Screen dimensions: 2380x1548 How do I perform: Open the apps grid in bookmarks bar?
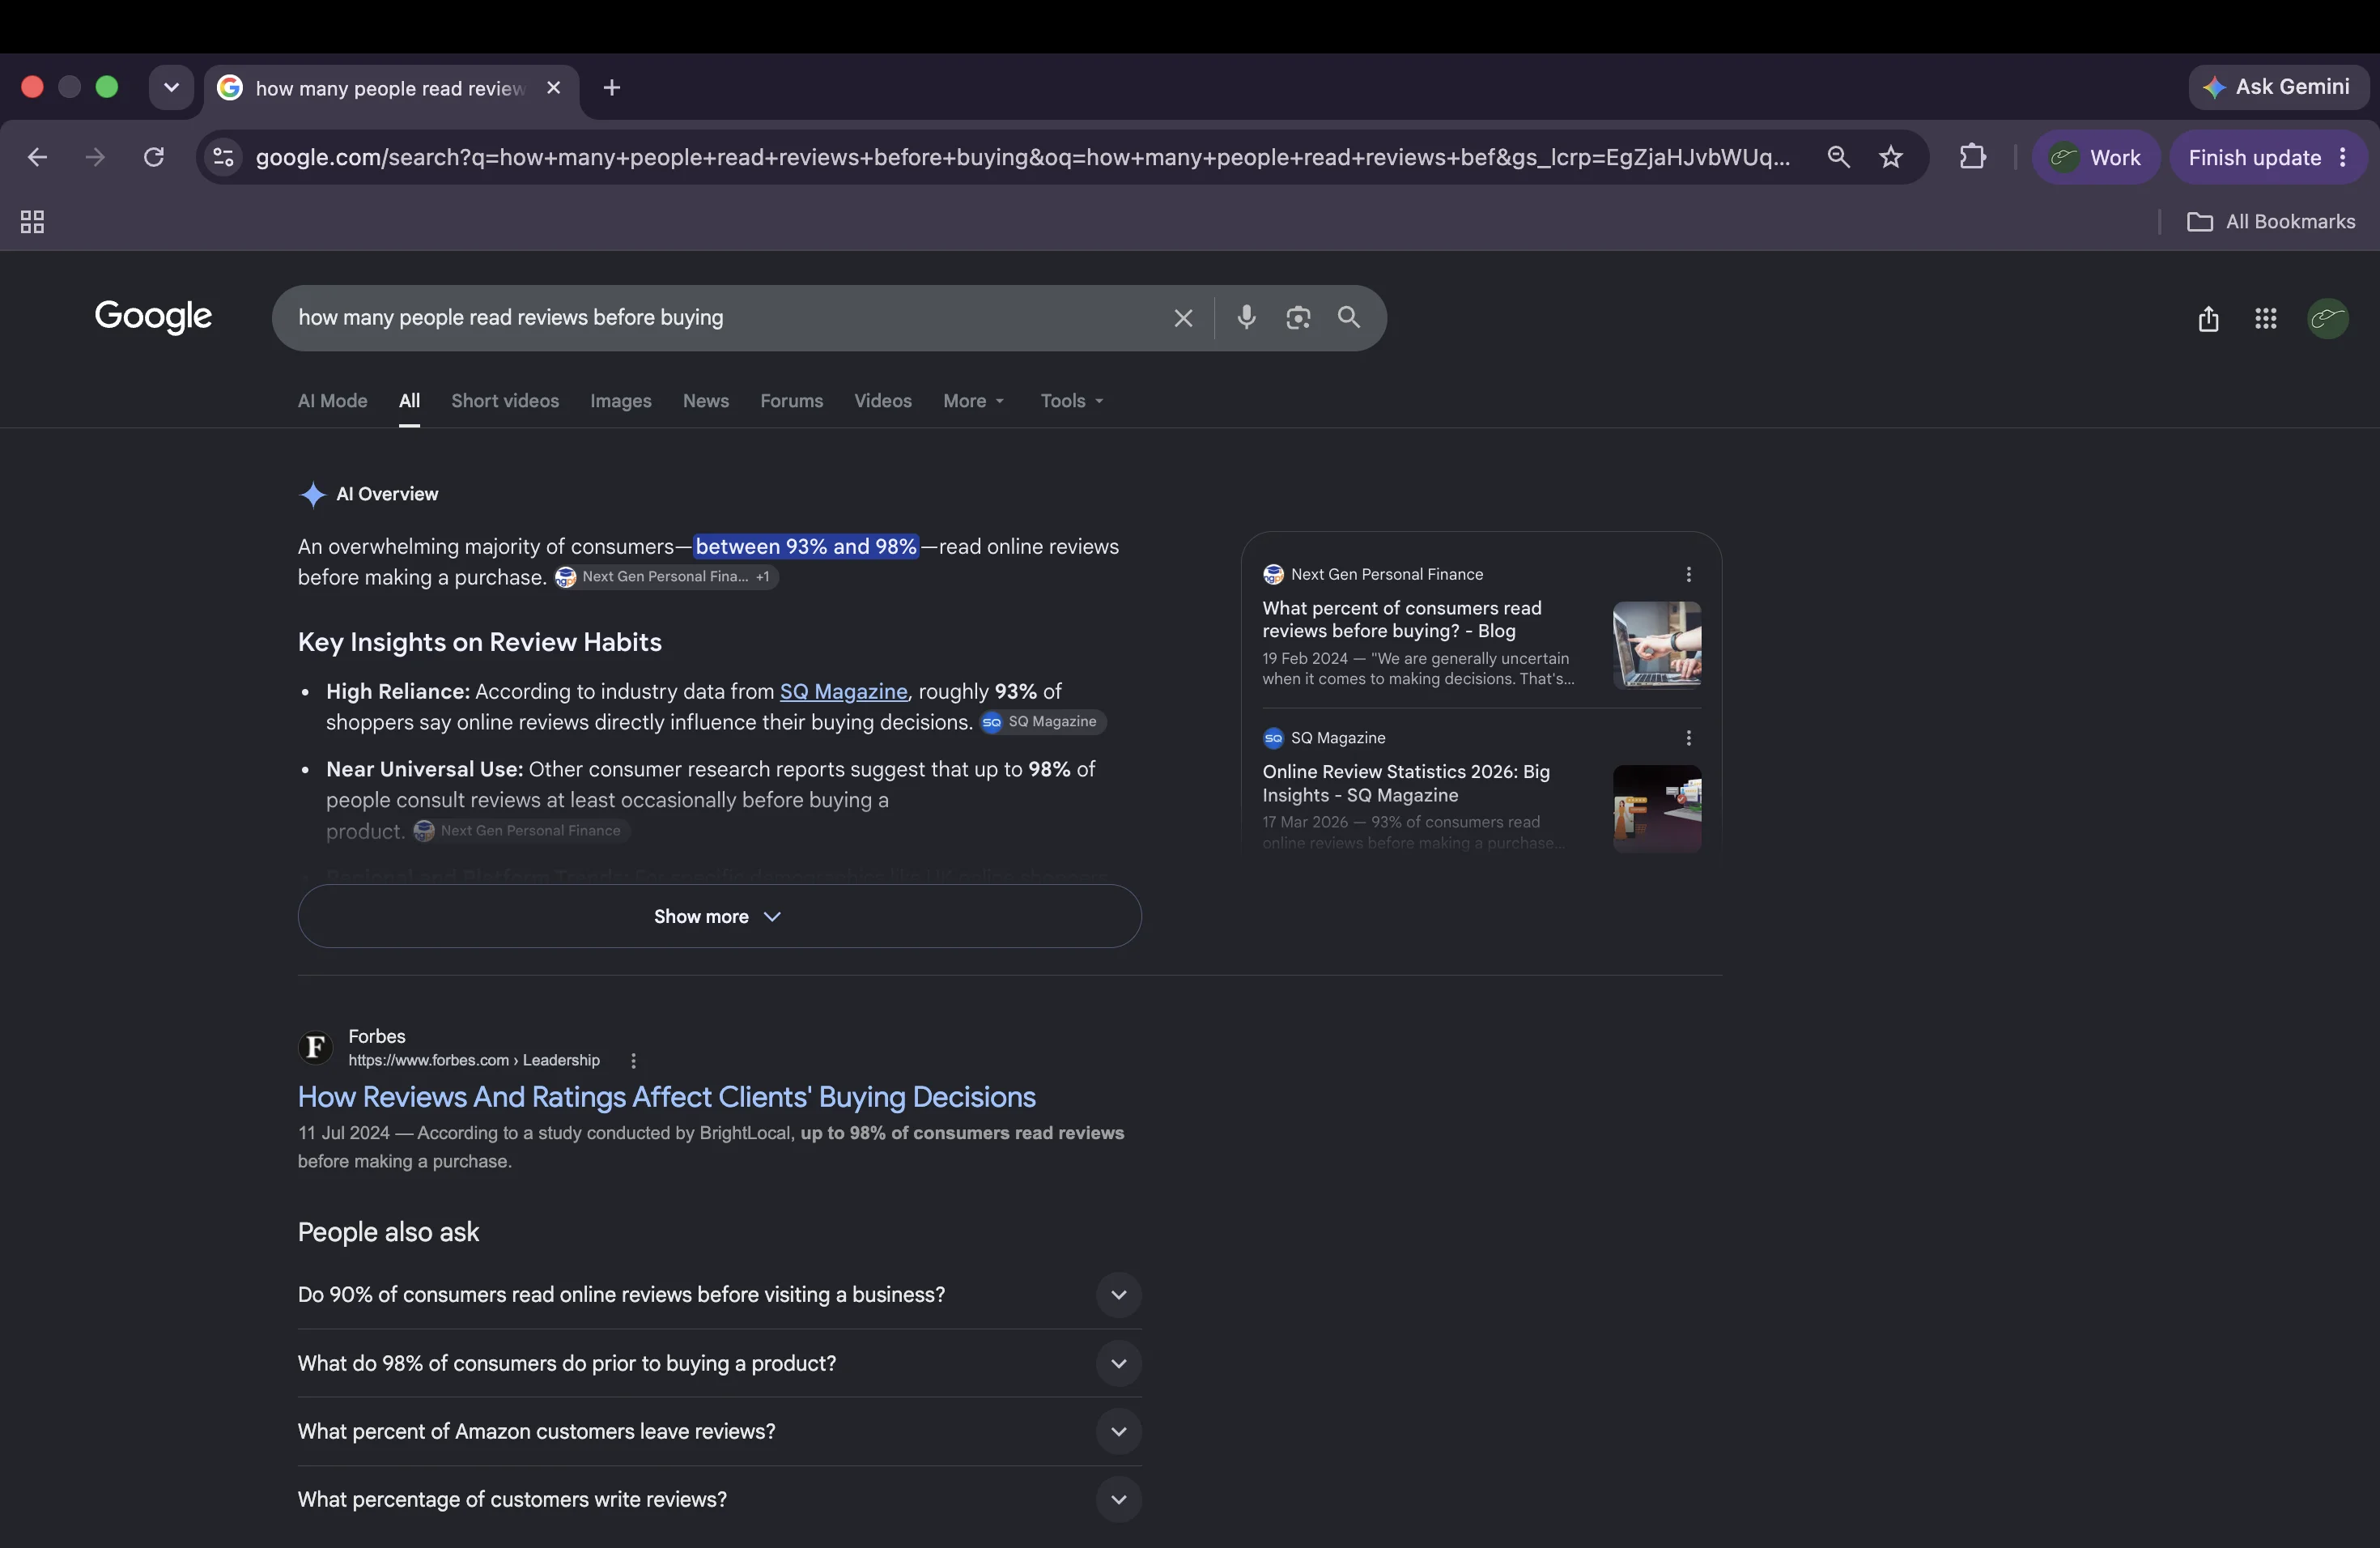coord(32,222)
